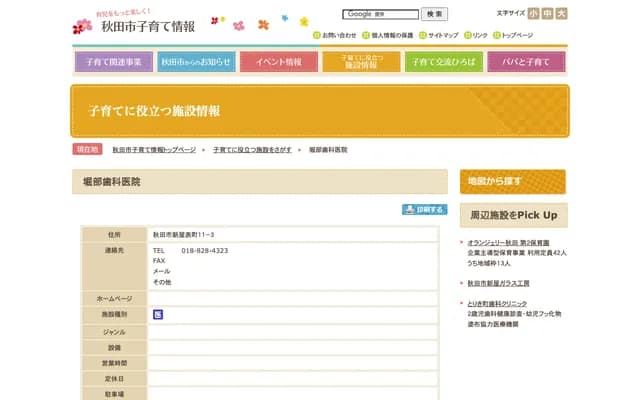Open the サイトマップ header link
The width and height of the screenshot is (640, 400).
442,35
